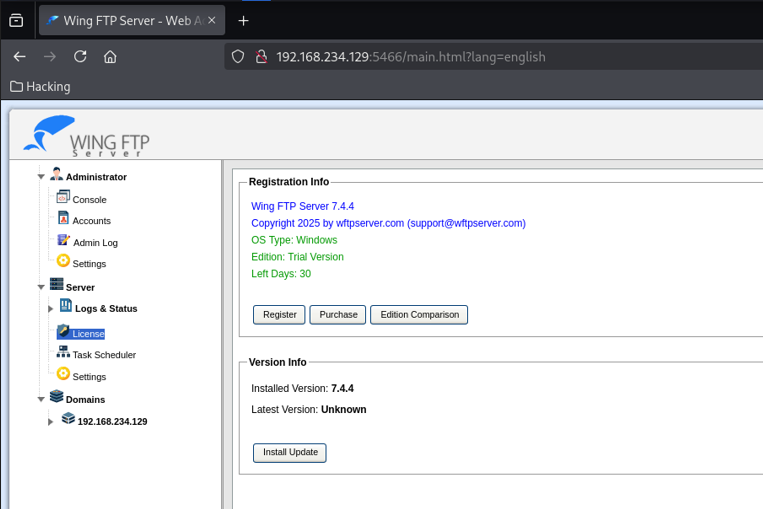Open Settings under Administrator
The image size is (763, 509).
pyautogui.click(x=89, y=264)
